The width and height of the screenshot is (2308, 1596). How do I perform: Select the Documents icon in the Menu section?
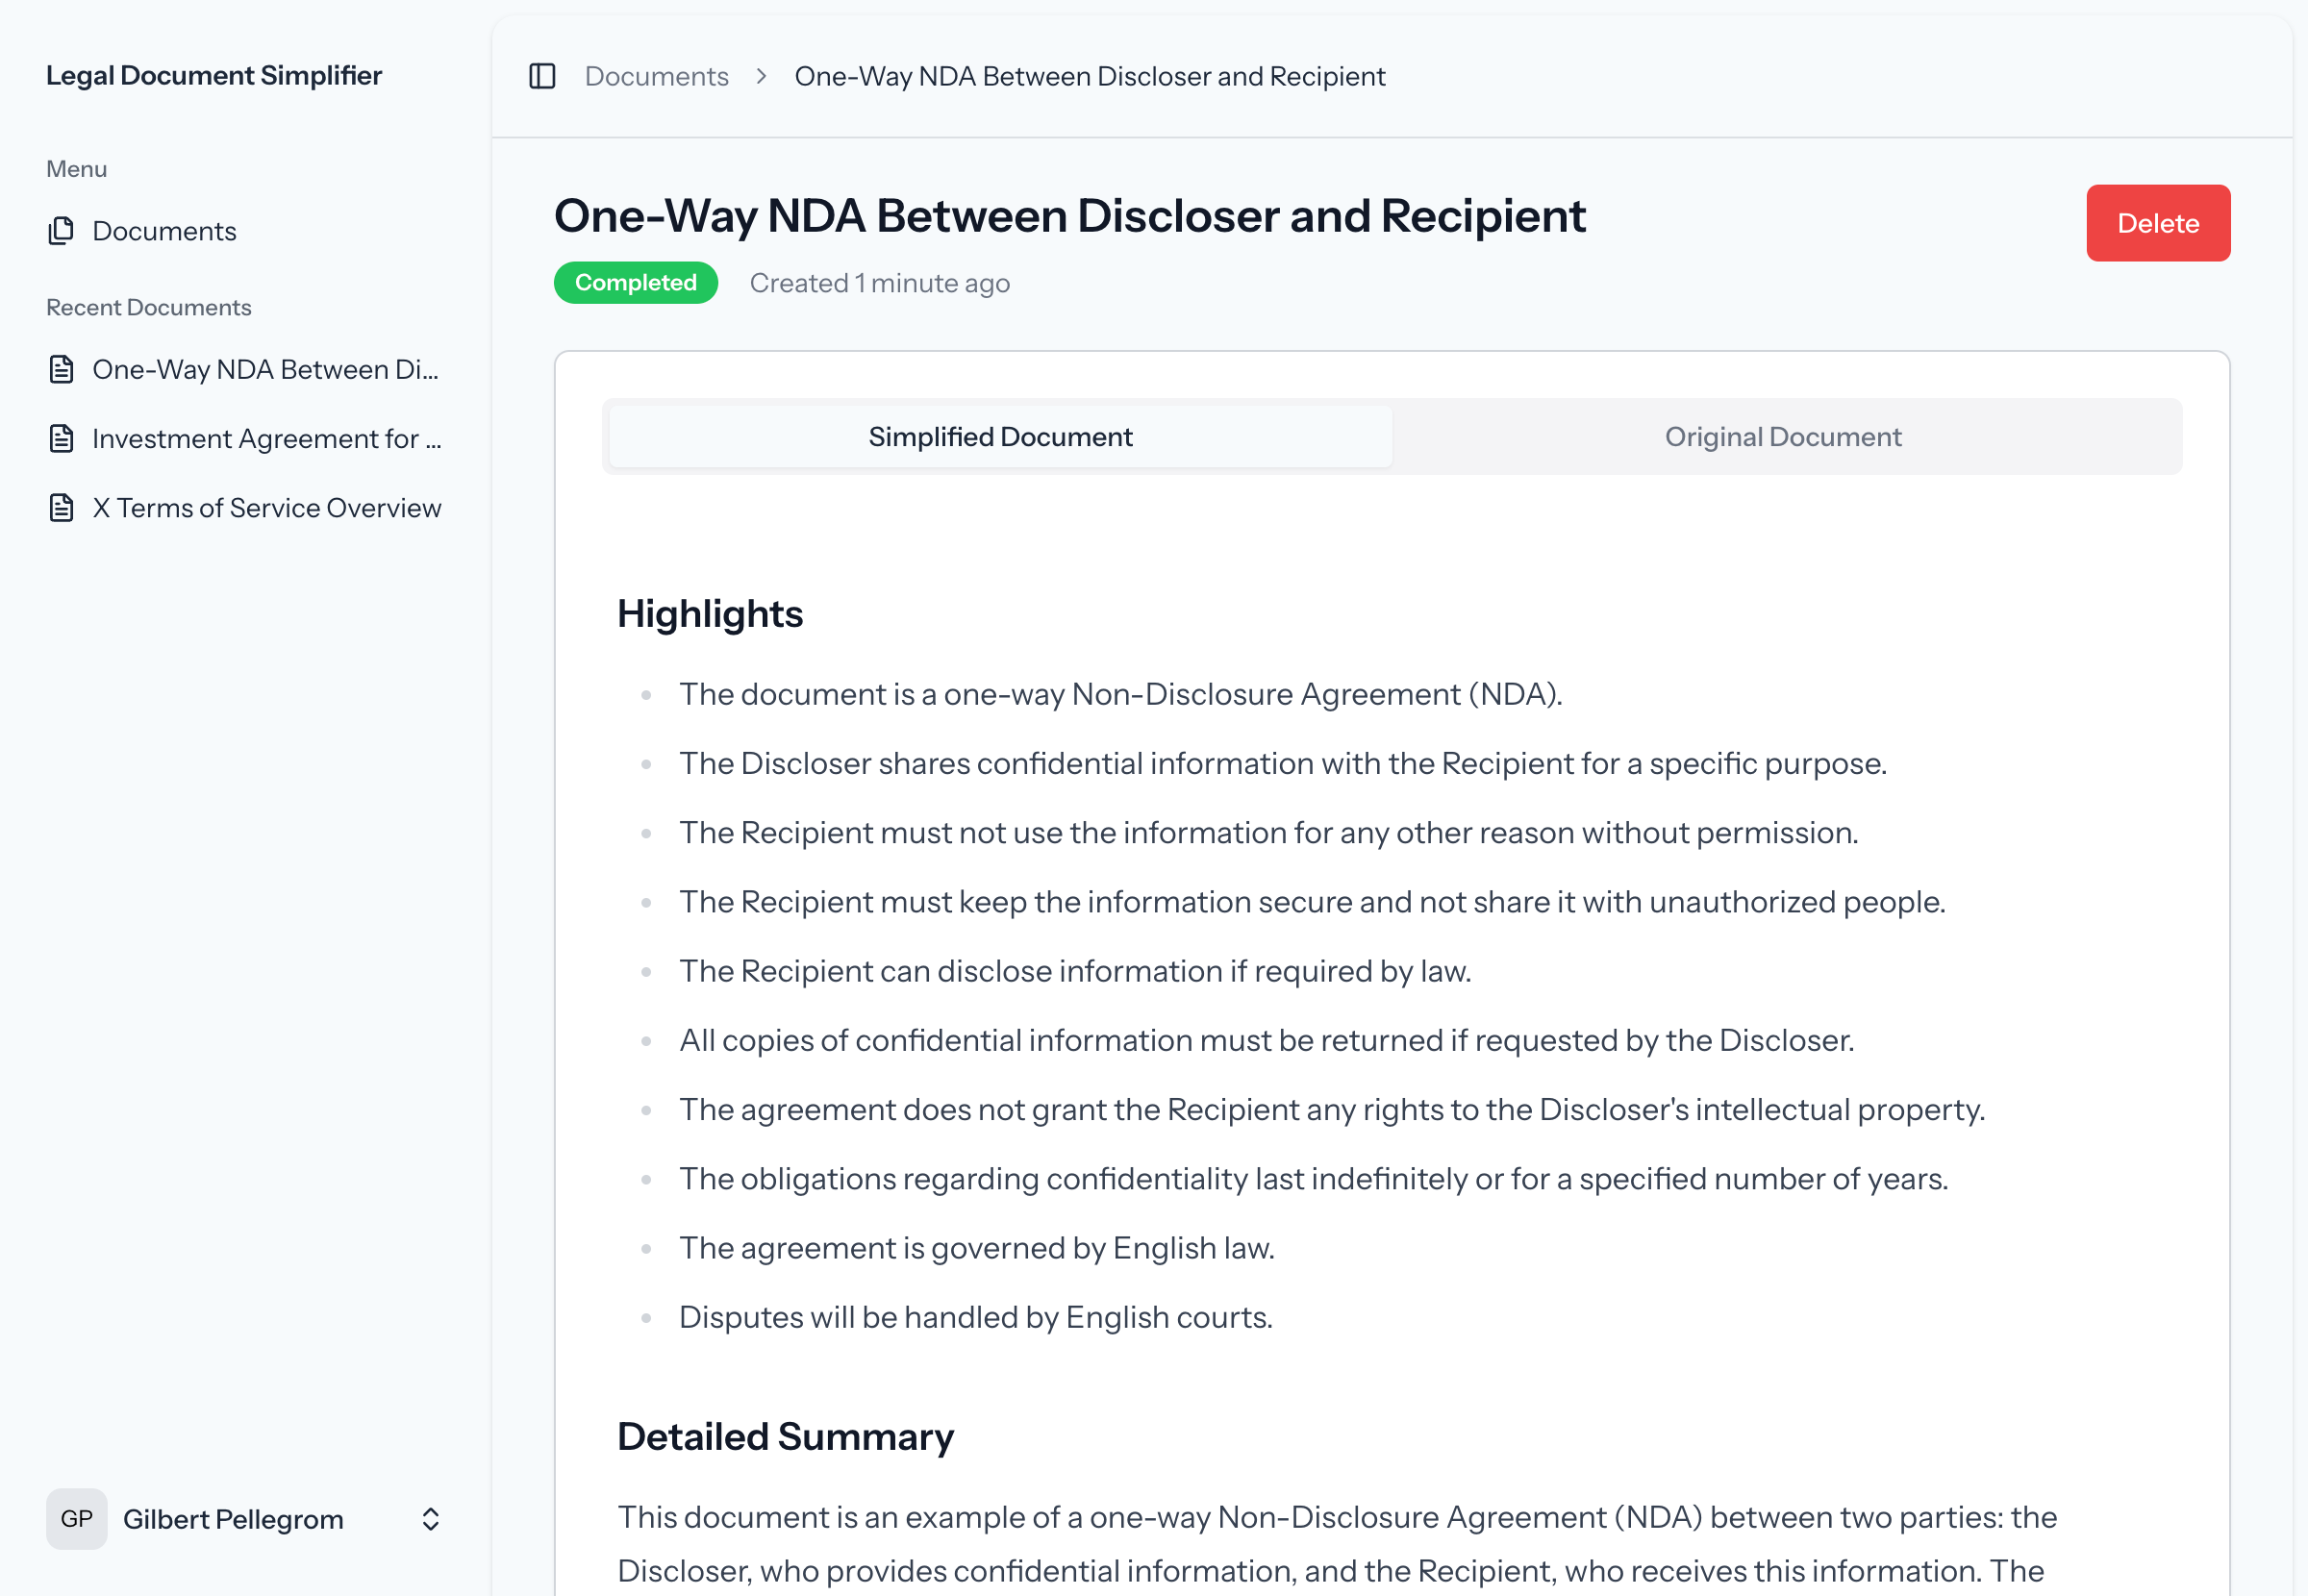click(x=61, y=230)
